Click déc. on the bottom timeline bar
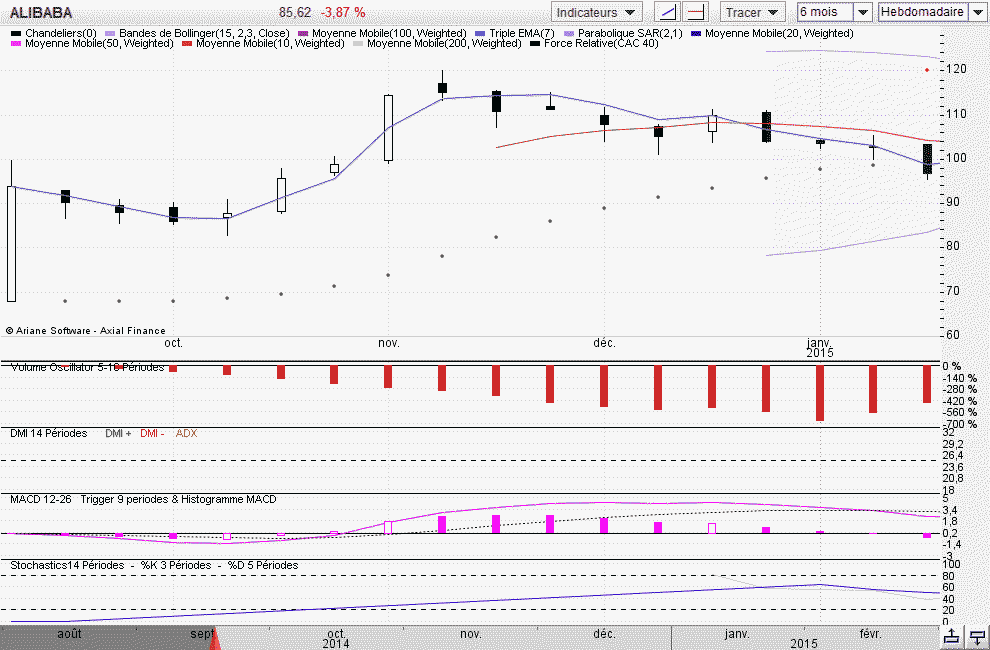This screenshot has height=650, width=990. [x=604, y=633]
